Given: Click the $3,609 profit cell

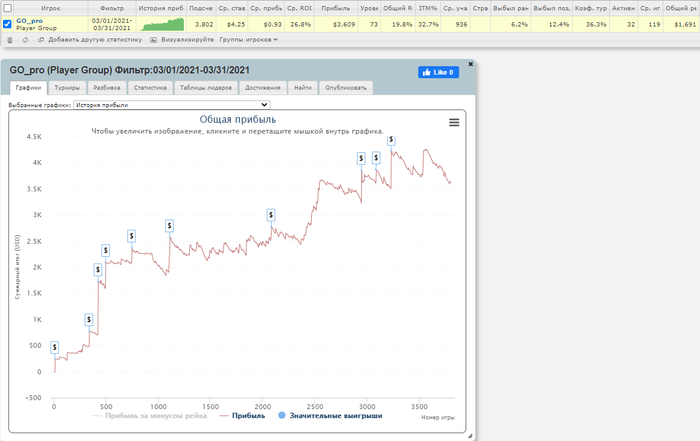Looking at the screenshot, I should (x=336, y=25).
